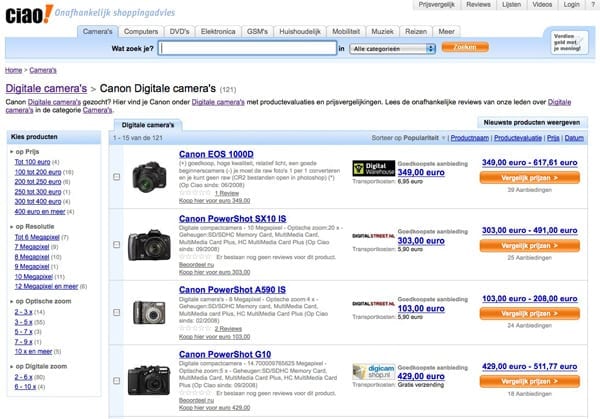600x419 pixels.
Task: Sort results by Datum
Action: [x=574, y=138]
